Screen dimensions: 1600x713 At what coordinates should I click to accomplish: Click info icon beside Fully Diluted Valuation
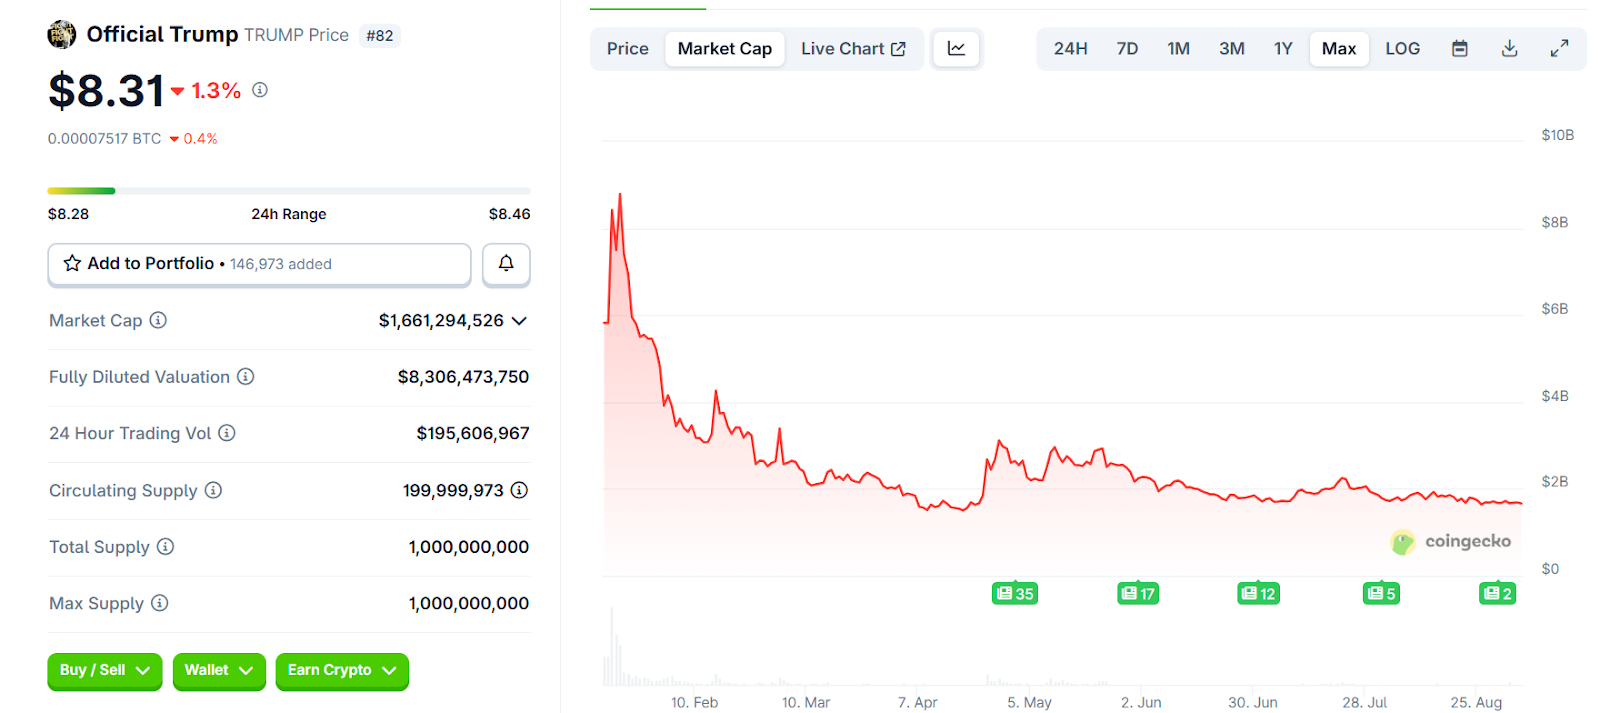click(245, 377)
